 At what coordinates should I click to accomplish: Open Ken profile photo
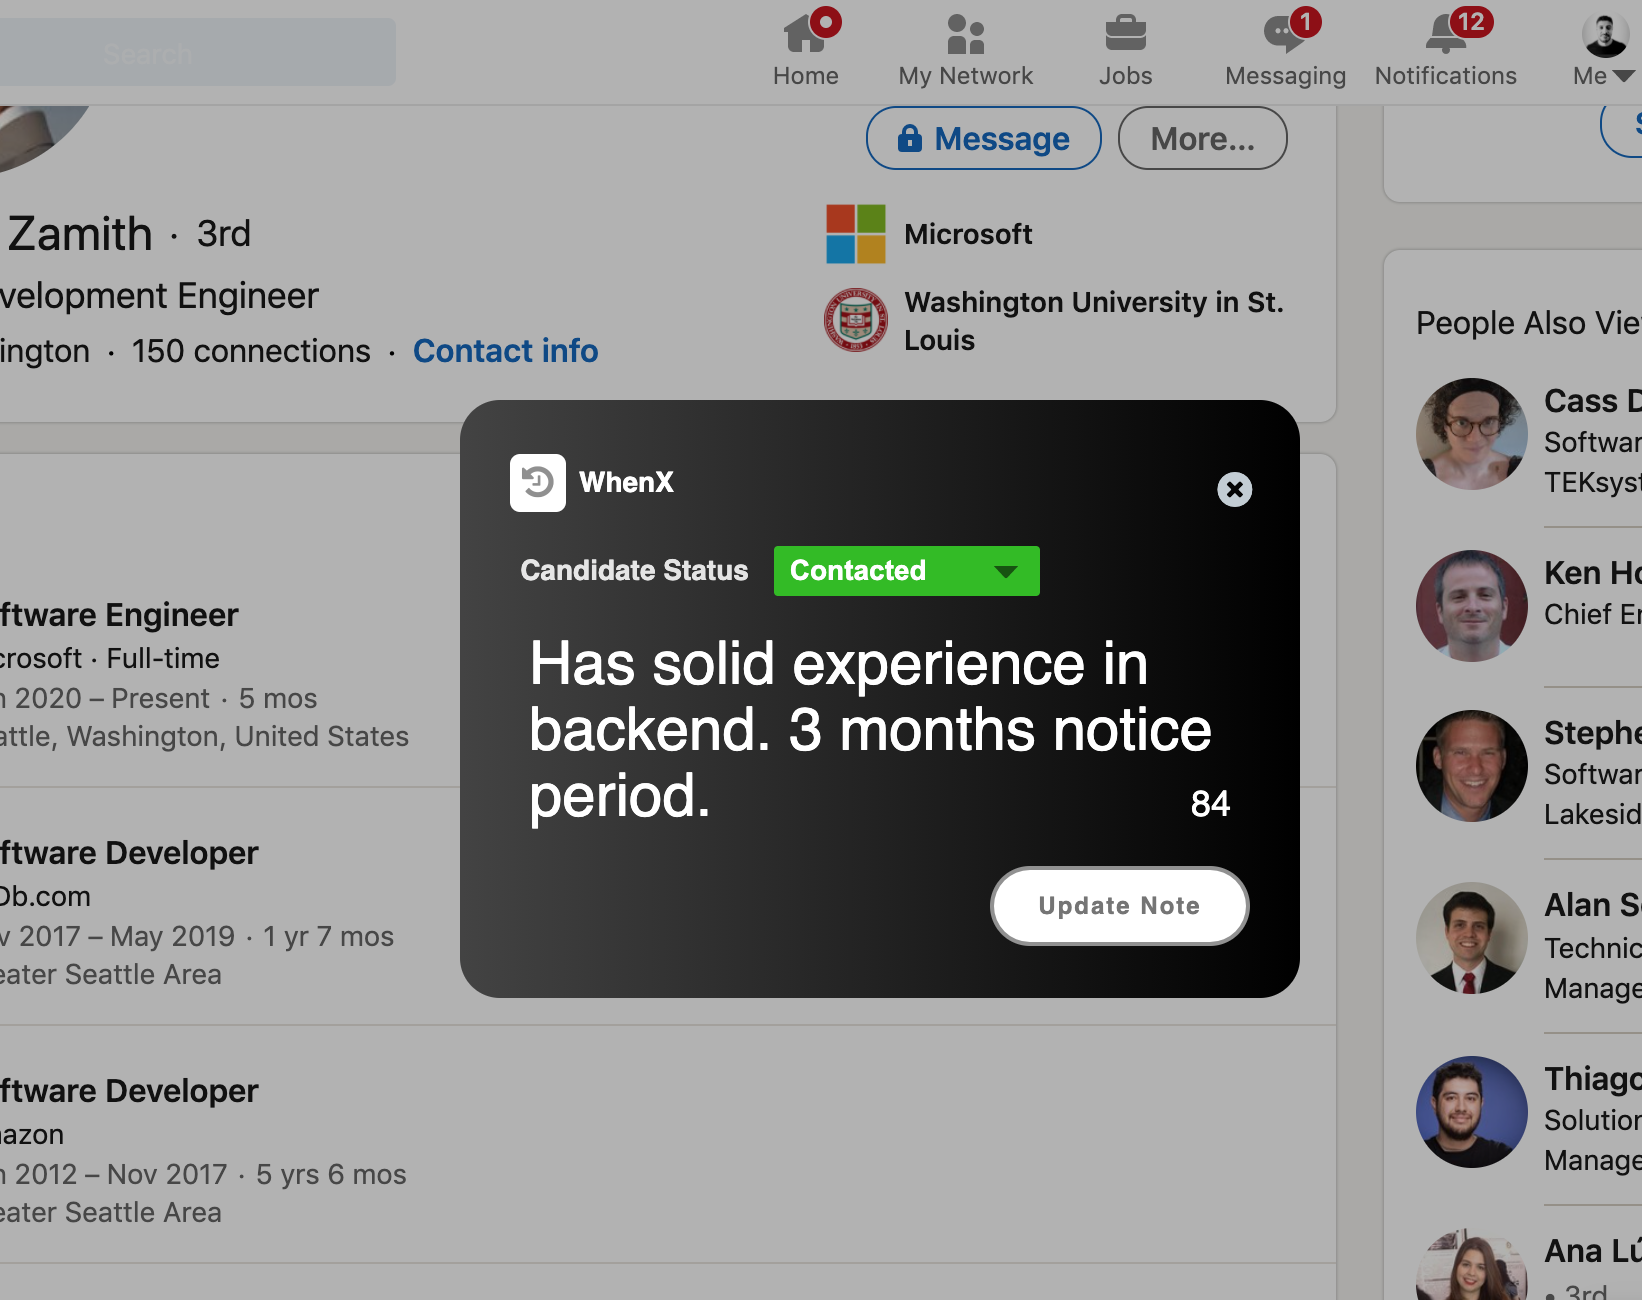(x=1472, y=606)
